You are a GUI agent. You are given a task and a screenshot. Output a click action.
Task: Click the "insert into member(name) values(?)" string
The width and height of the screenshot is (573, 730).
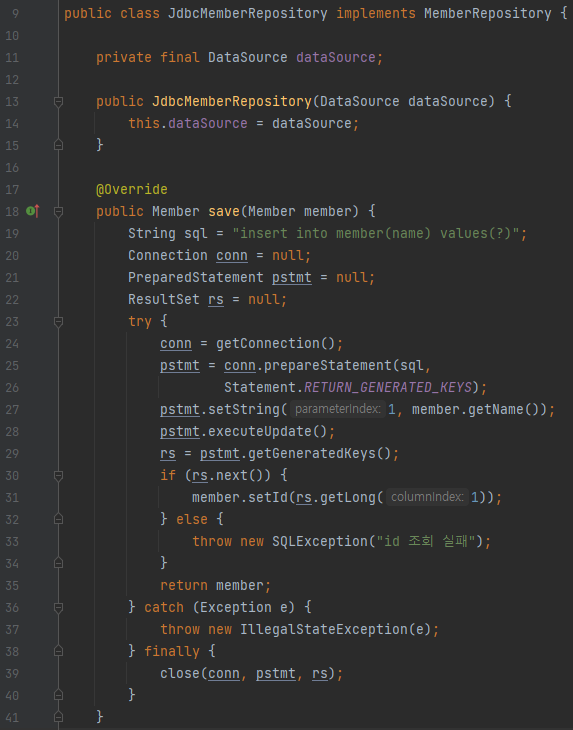click(x=376, y=233)
